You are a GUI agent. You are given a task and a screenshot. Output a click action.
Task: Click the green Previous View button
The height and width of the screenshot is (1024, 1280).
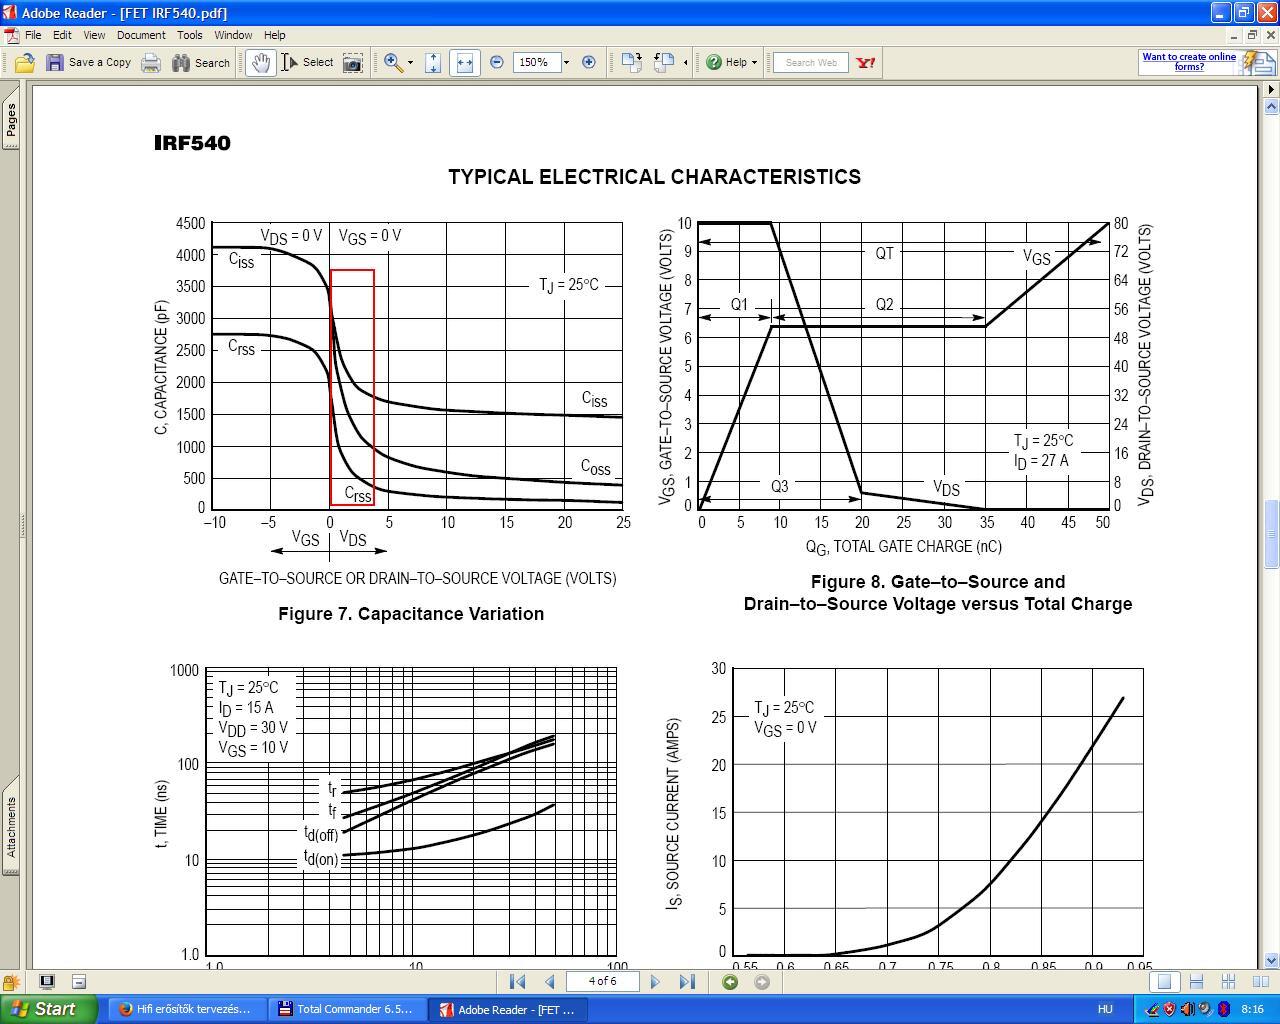(730, 982)
